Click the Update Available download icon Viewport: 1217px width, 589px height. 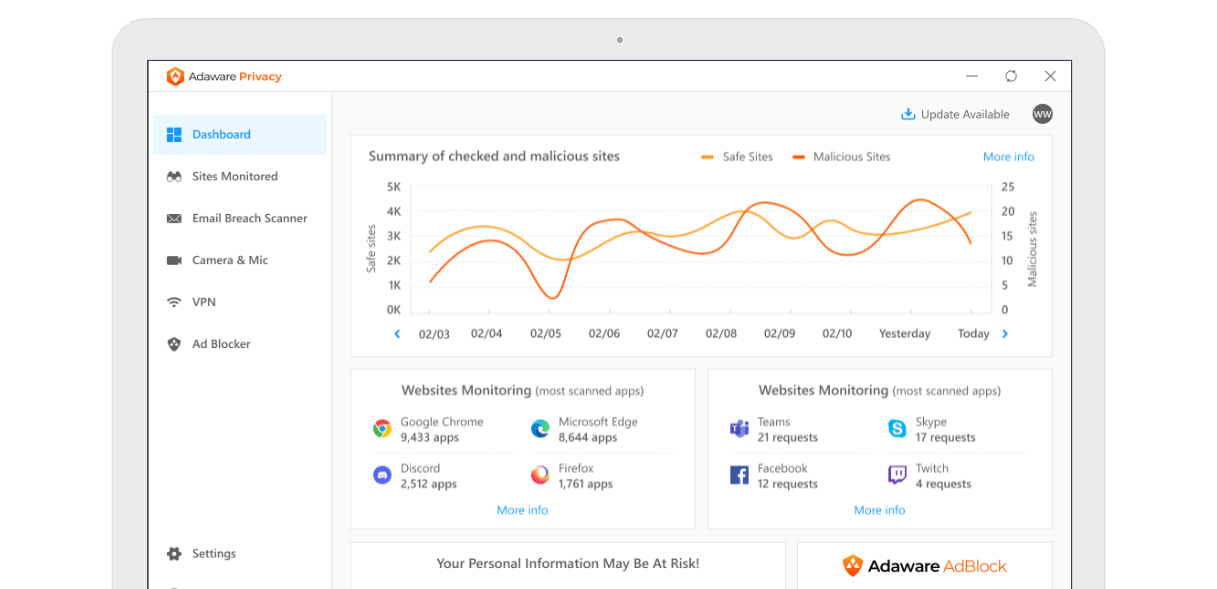click(908, 113)
